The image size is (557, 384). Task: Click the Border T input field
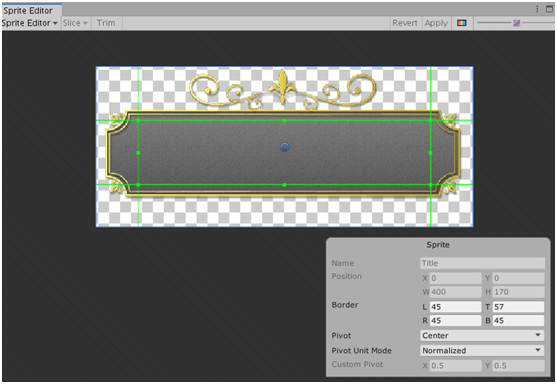point(518,307)
